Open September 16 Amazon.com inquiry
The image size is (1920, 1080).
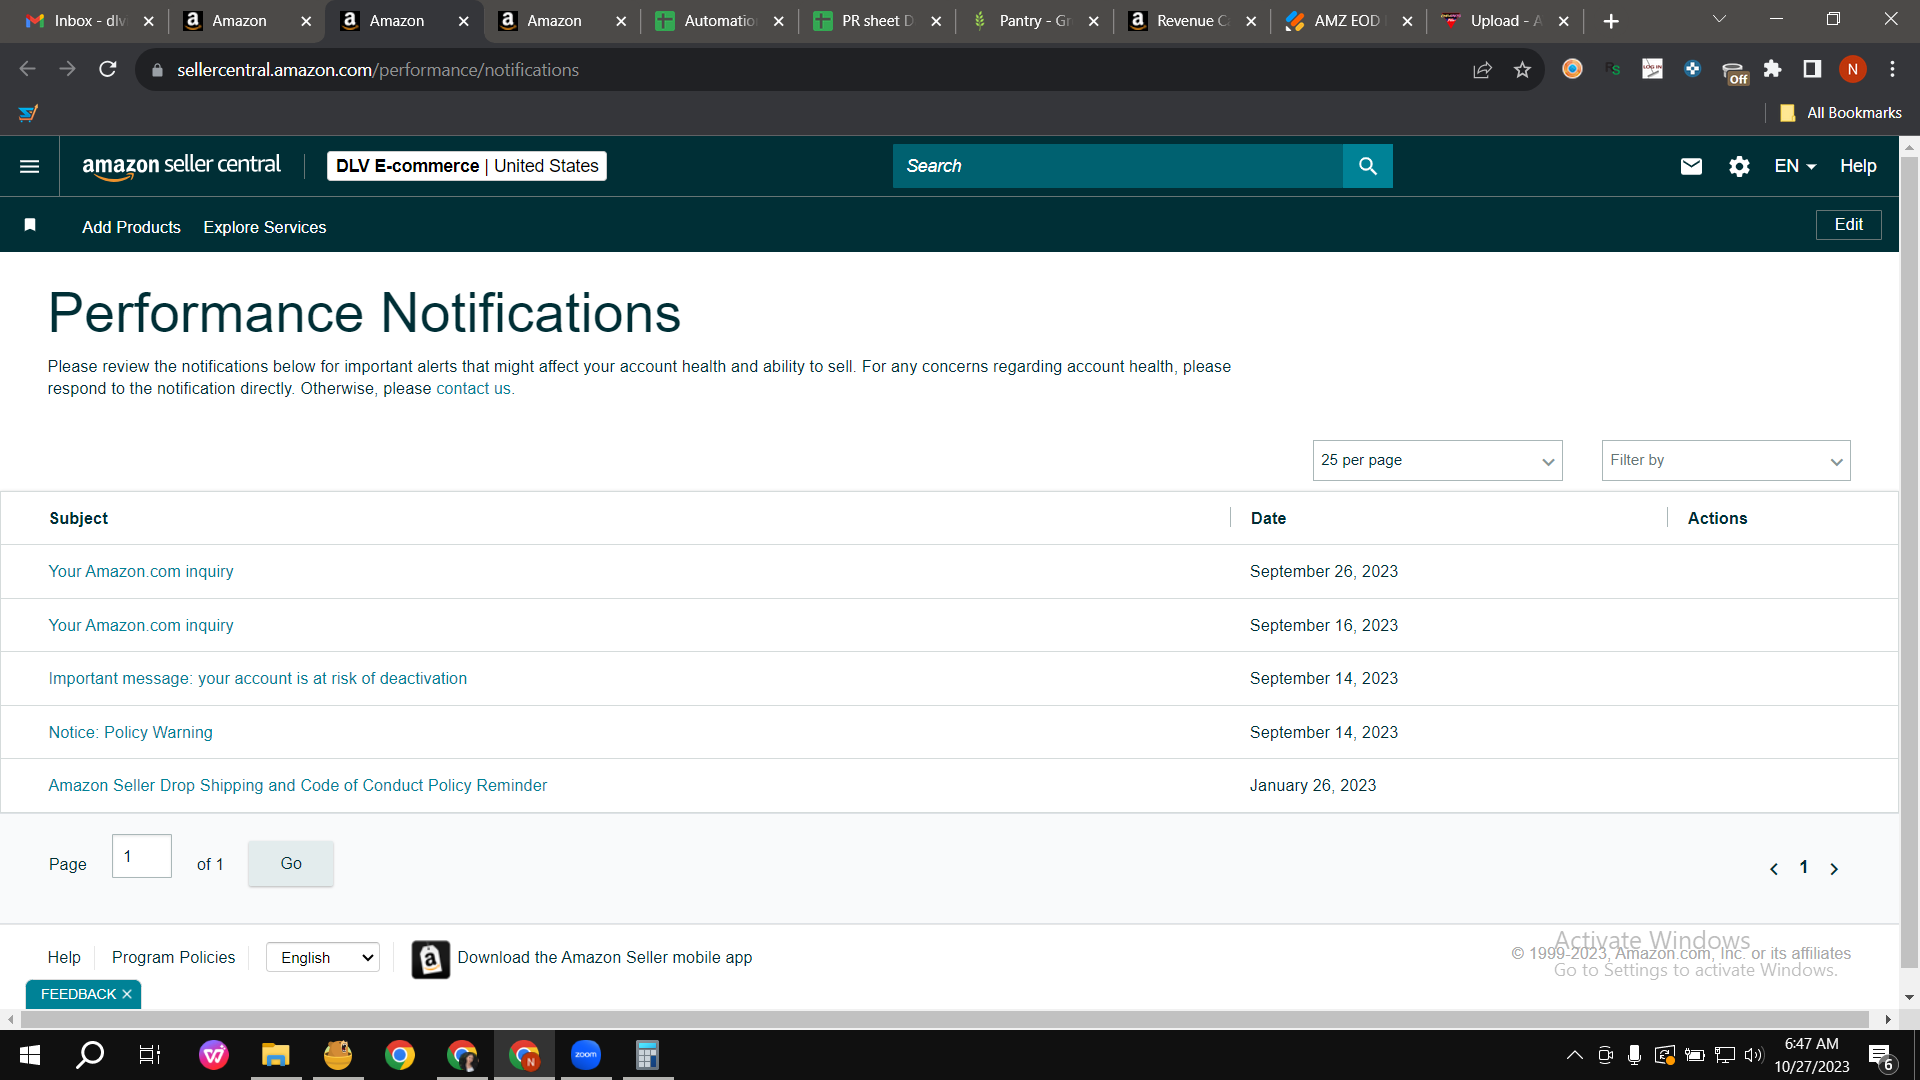(141, 625)
